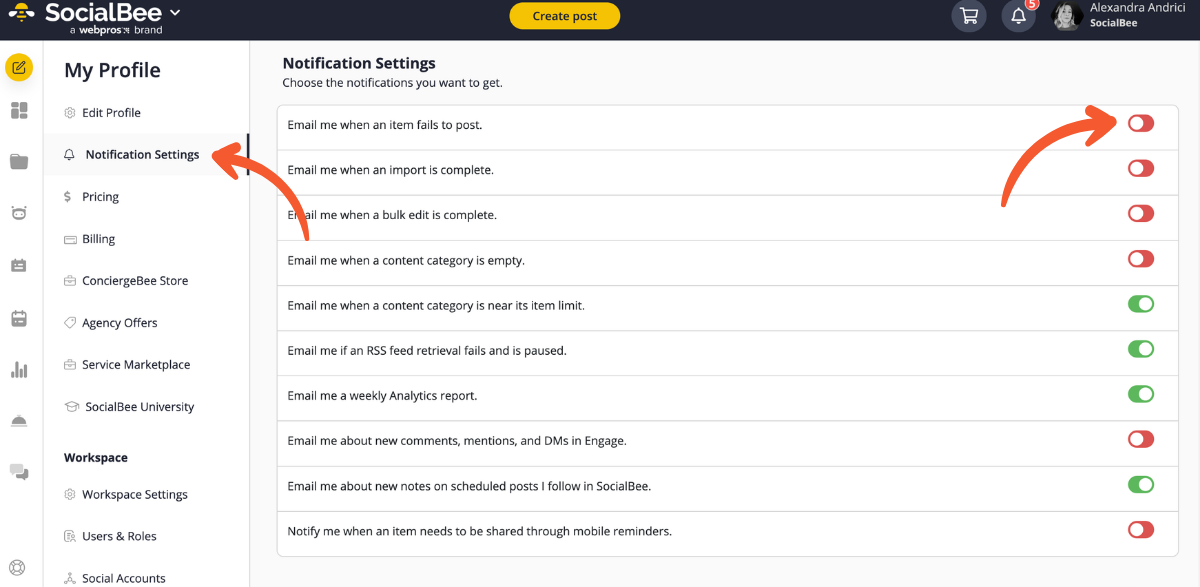Select Edit Profile in My Profile menu
This screenshot has height=587, width=1200.
point(111,113)
